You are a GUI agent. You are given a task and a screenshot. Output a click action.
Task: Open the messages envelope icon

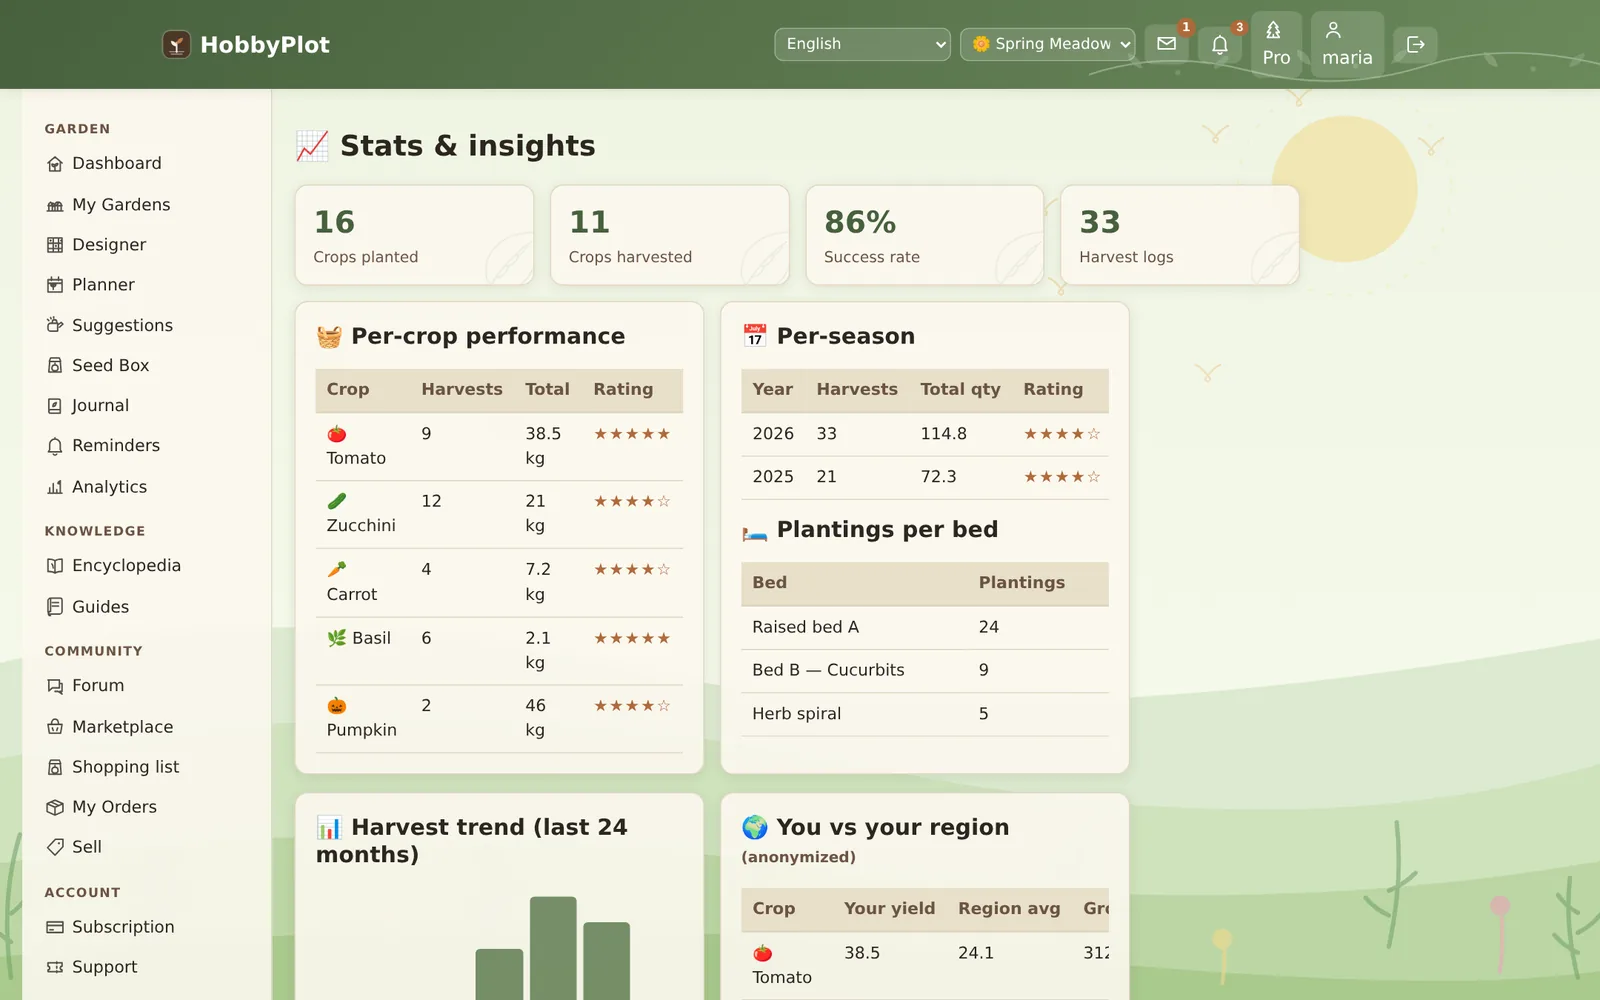point(1166,44)
